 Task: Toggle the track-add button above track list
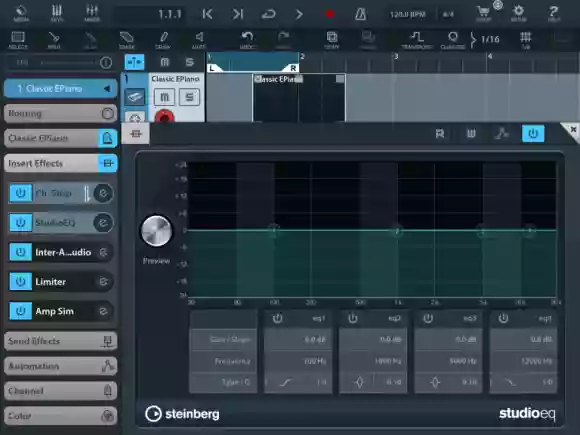click(x=134, y=62)
